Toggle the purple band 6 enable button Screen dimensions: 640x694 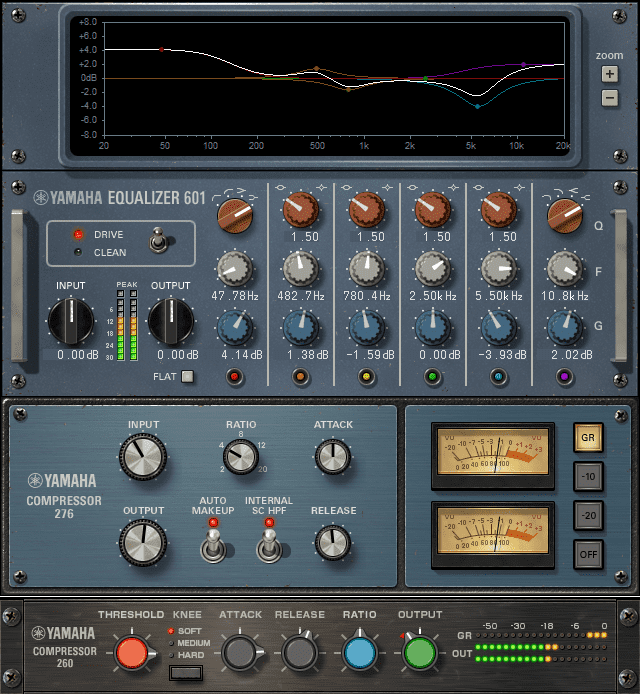[x=564, y=377]
